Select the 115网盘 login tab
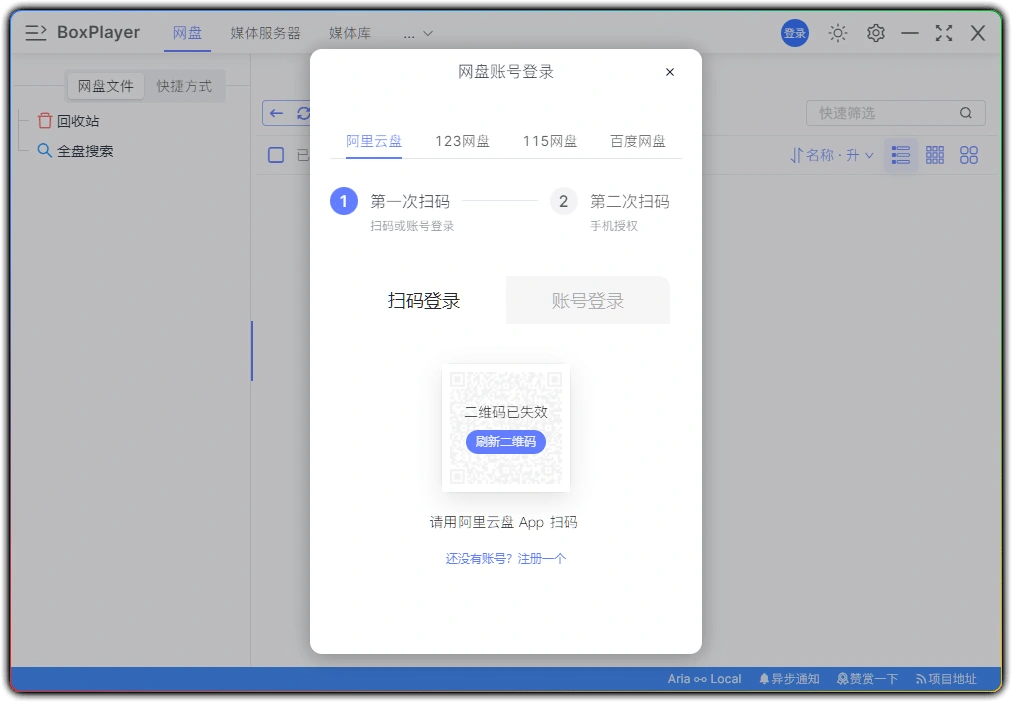The image size is (1012, 702). click(x=550, y=141)
